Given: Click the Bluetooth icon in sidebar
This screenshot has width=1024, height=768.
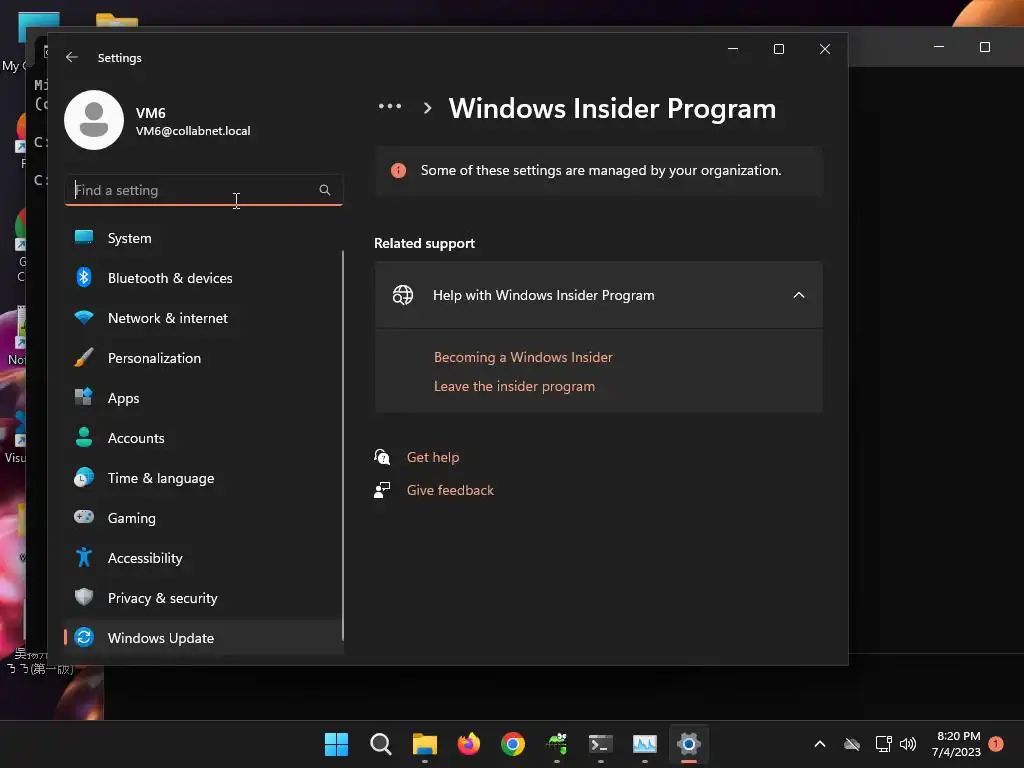Looking at the screenshot, I should (84, 278).
